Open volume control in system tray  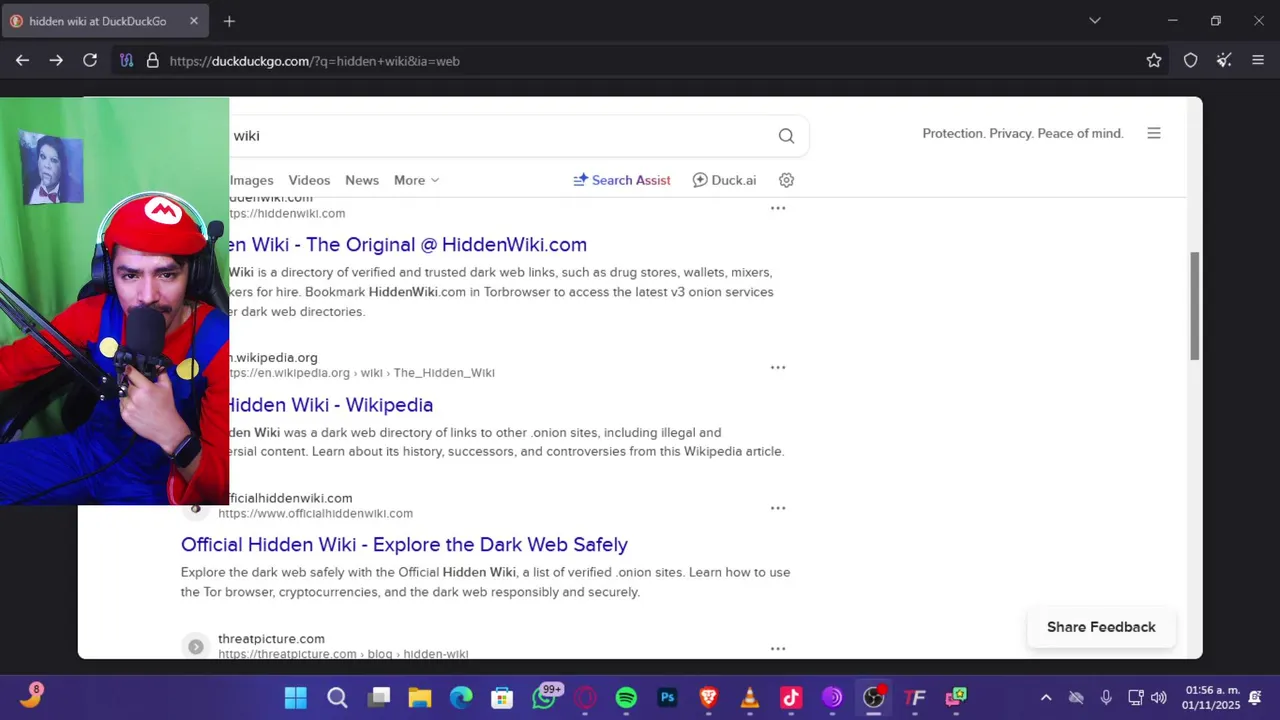click(x=1159, y=698)
